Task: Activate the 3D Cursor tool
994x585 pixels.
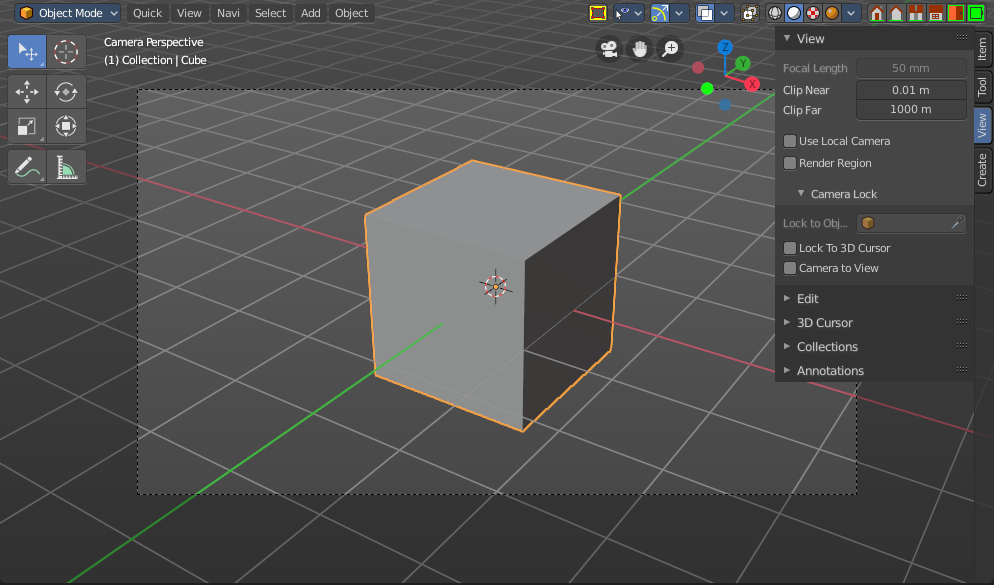Action: click(66, 51)
